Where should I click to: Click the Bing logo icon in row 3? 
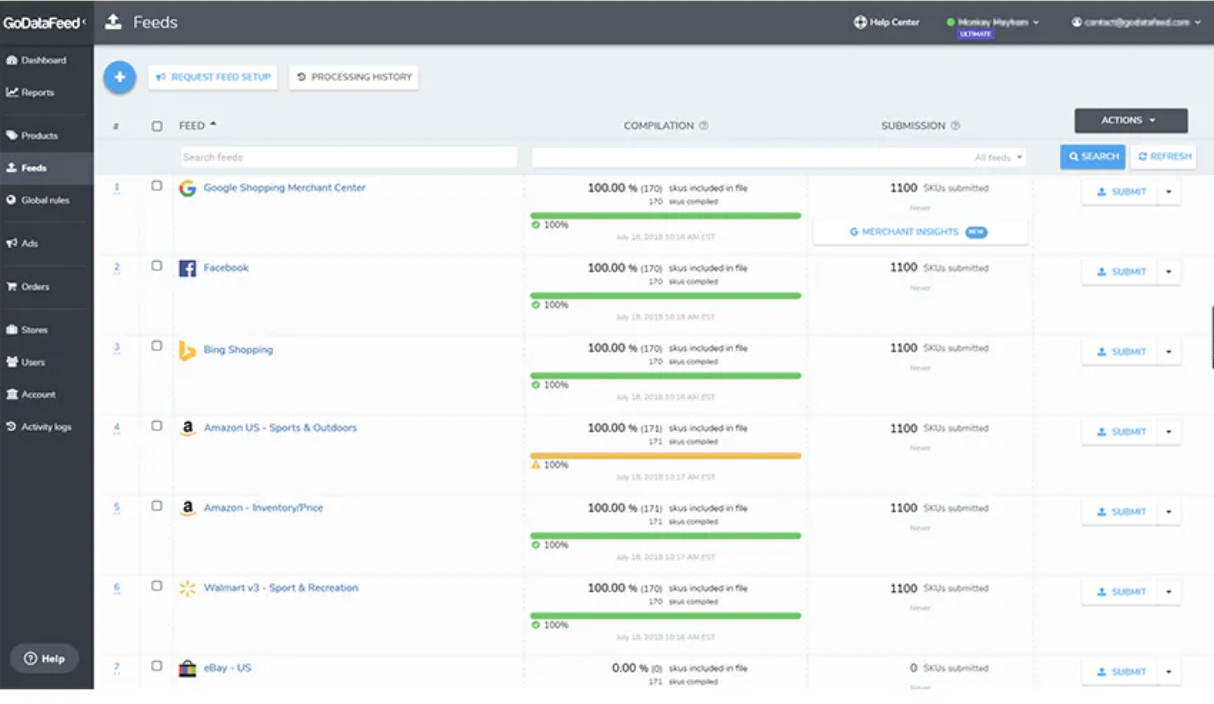[187, 350]
